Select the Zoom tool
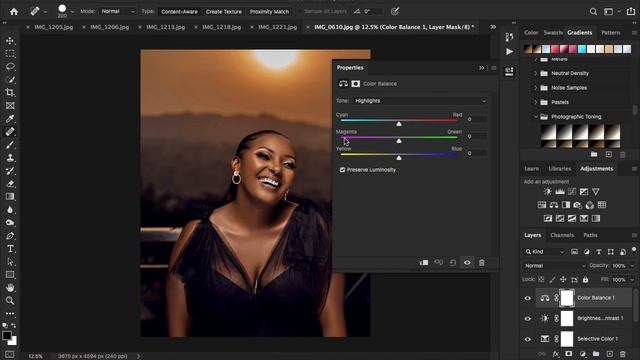The height and width of the screenshot is (360, 640). tap(10, 301)
